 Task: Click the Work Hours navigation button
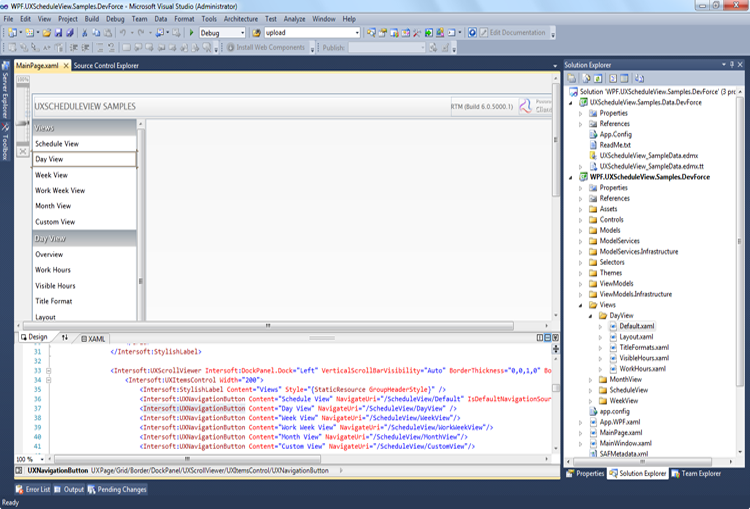(x=85, y=270)
